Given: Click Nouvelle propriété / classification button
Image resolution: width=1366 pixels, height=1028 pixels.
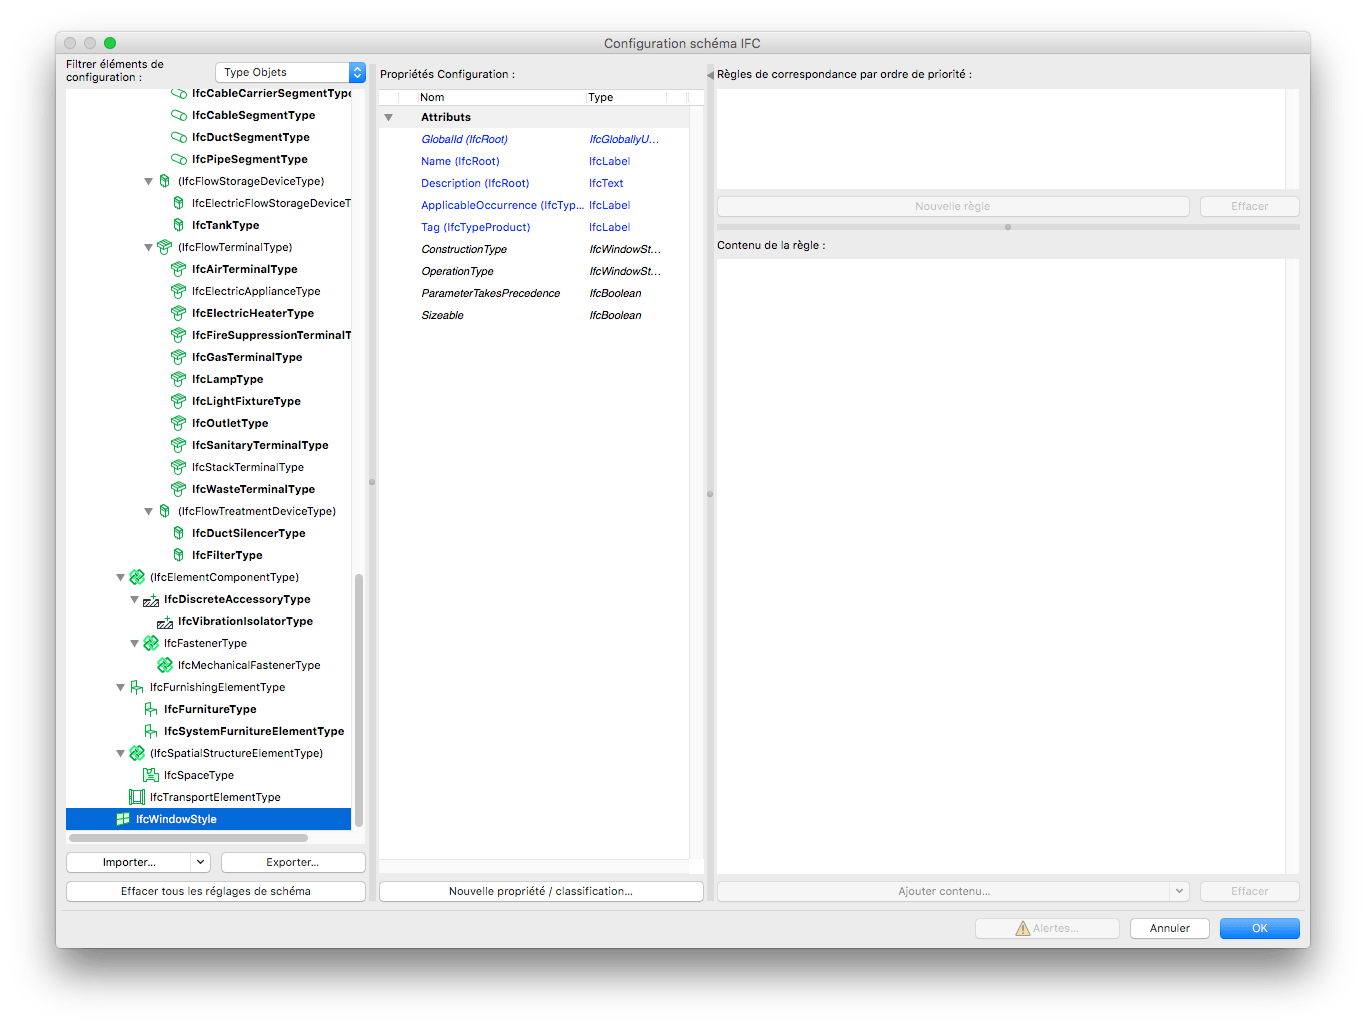Looking at the screenshot, I should coord(541,891).
